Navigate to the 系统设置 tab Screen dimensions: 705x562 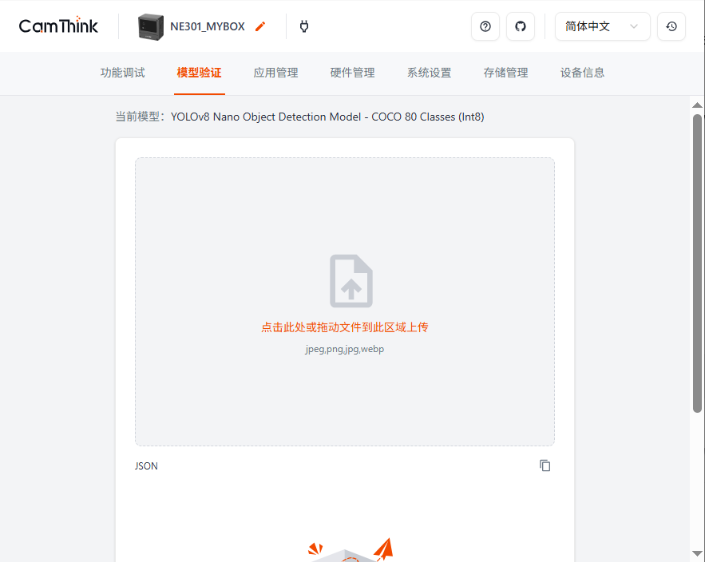click(429, 73)
